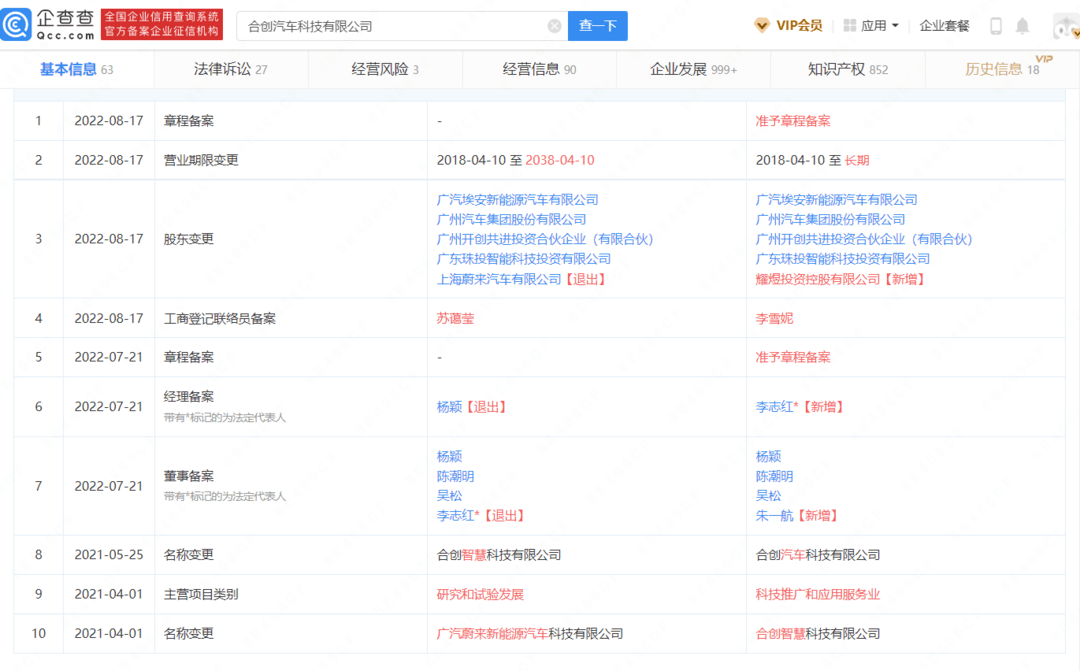The height and width of the screenshot is (671, 1080).
Task: Click 合创汽车科技有限公司 in the 名称变更 row
Action: tap(818, 555)
